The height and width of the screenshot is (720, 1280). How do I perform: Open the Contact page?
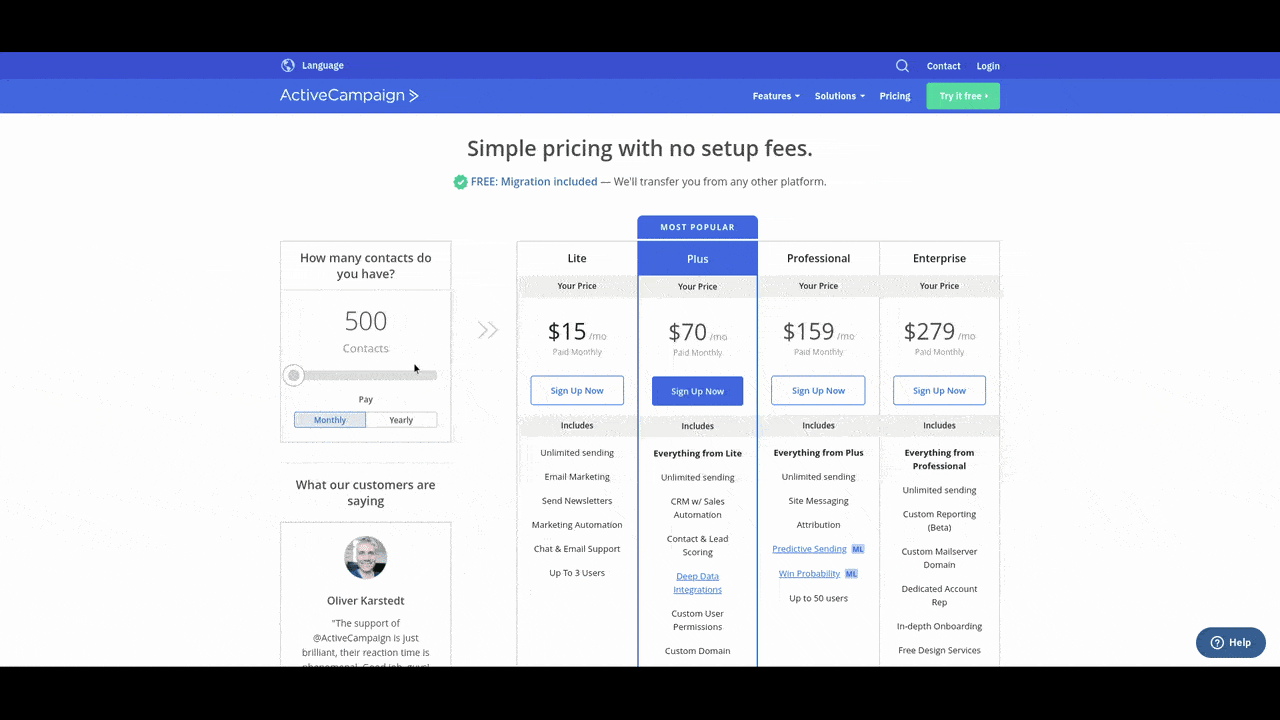click(943, 66)
